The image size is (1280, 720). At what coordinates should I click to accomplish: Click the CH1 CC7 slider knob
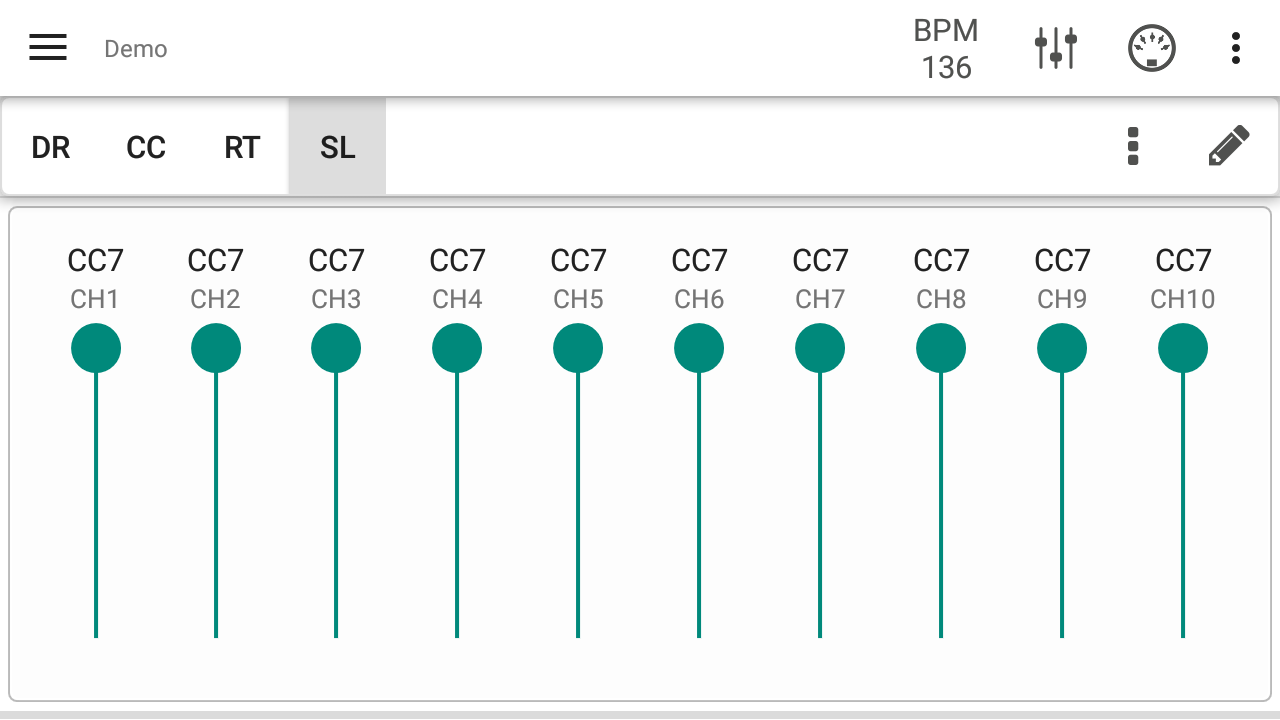point(96,349)
